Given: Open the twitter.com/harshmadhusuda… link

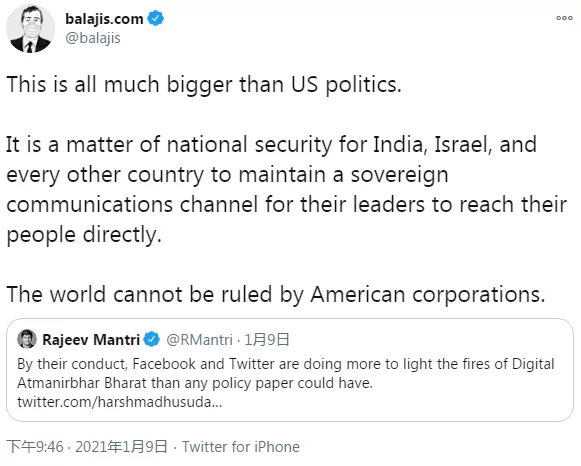Looking at the screenshot, I should [120, 402].
